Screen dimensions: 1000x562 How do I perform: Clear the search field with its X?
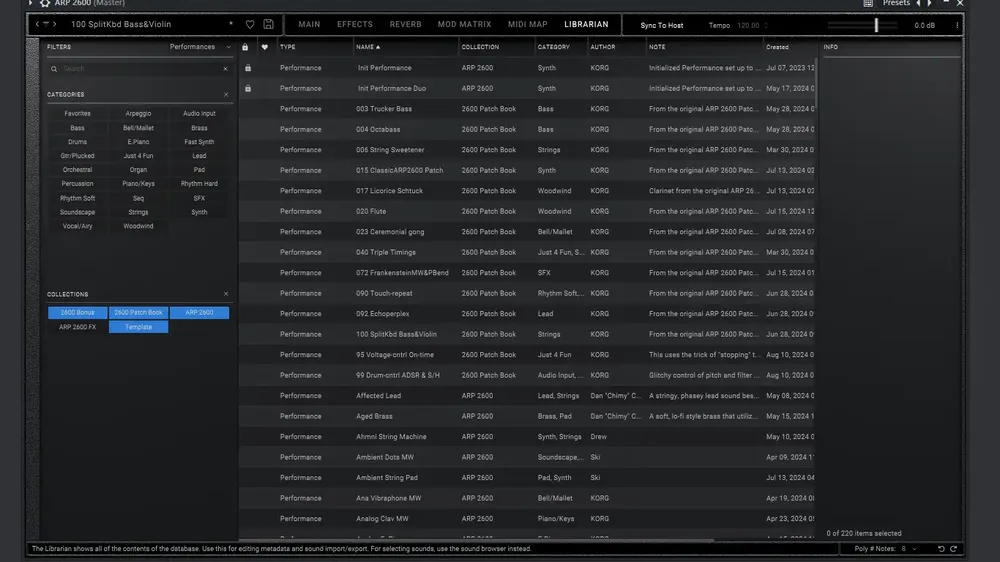point(225,69)
